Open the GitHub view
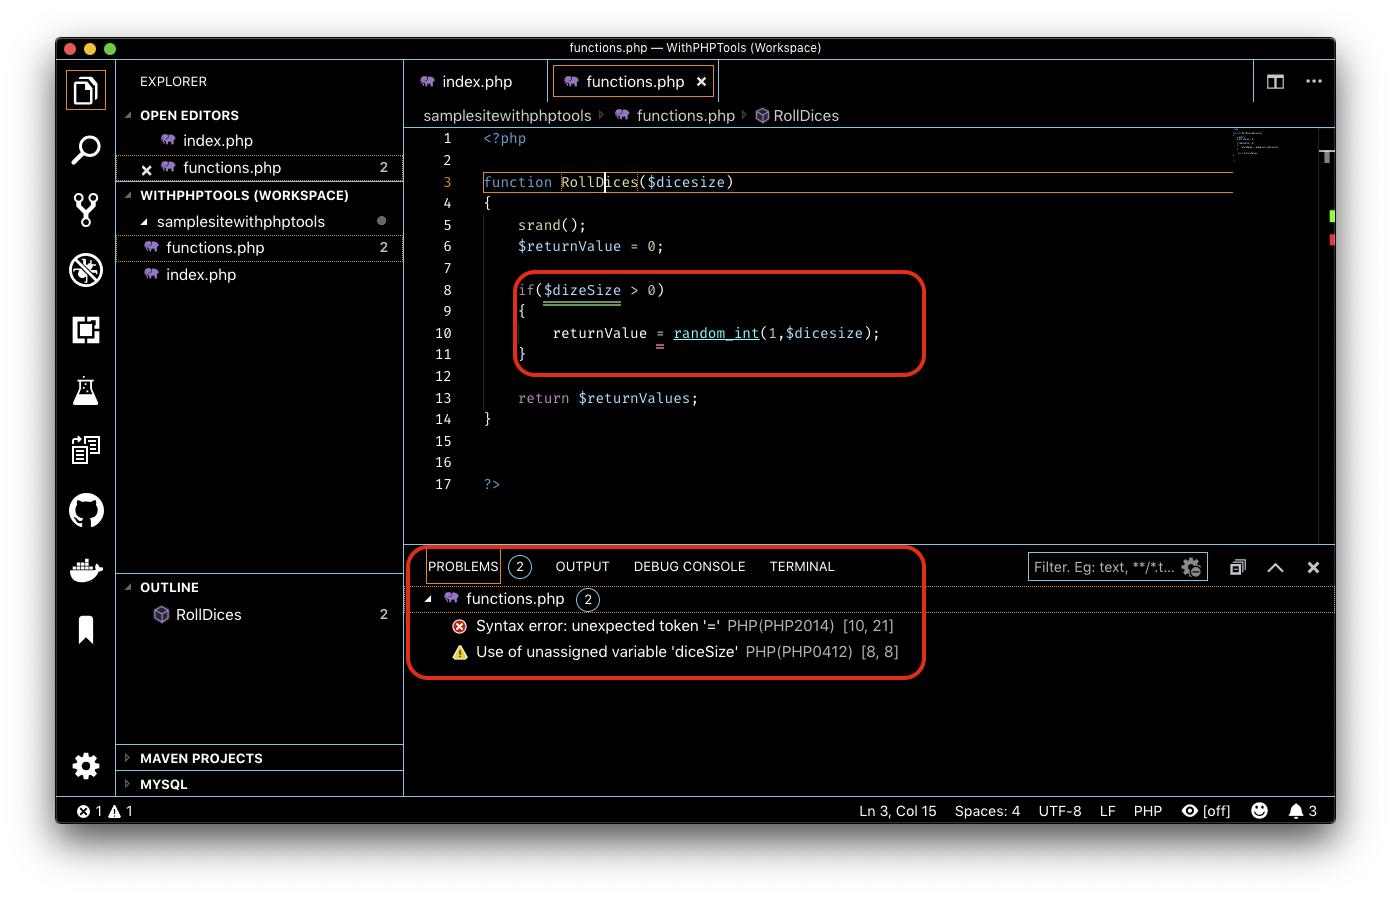 (86, 510)
